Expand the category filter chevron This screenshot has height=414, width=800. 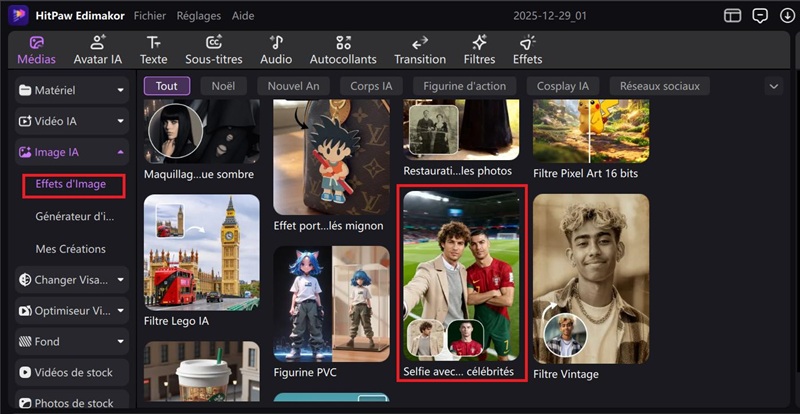773,86
